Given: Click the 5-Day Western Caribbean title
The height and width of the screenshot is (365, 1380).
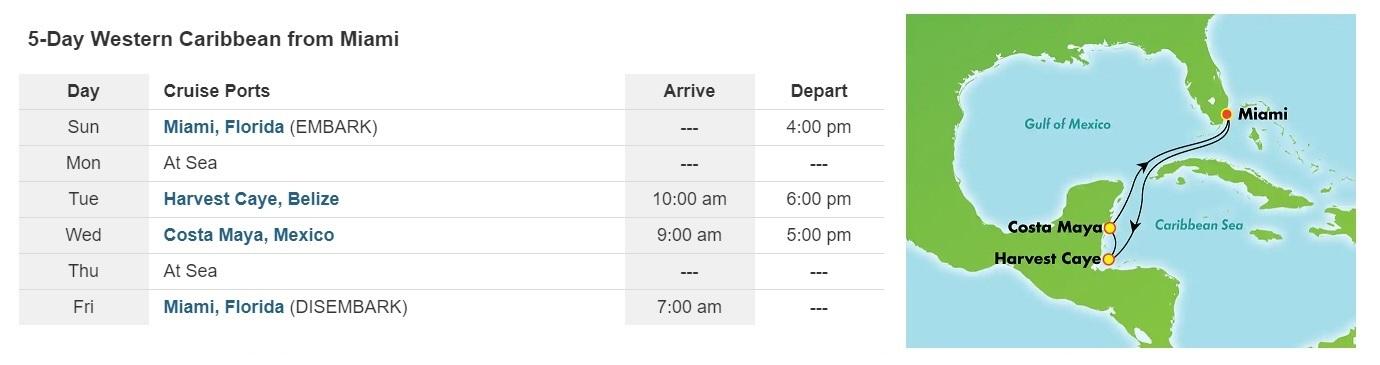Looking at the screenshot, I should (213, 40).
